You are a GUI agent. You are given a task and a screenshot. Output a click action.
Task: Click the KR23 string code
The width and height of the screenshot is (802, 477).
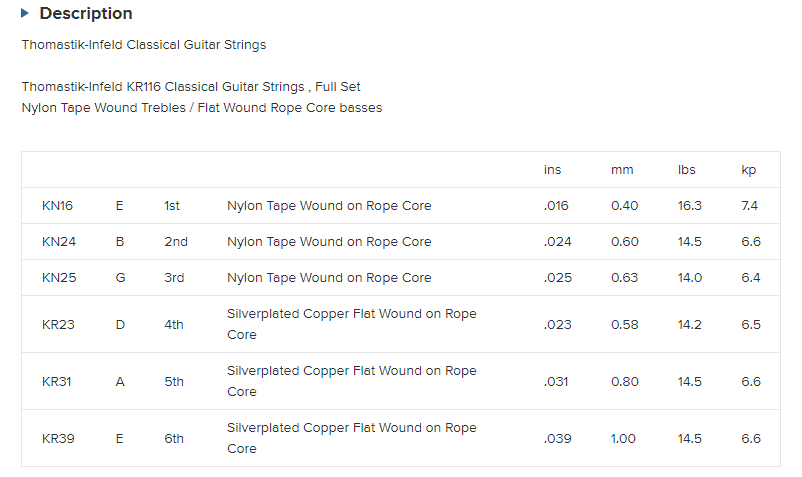coord(57,324)
